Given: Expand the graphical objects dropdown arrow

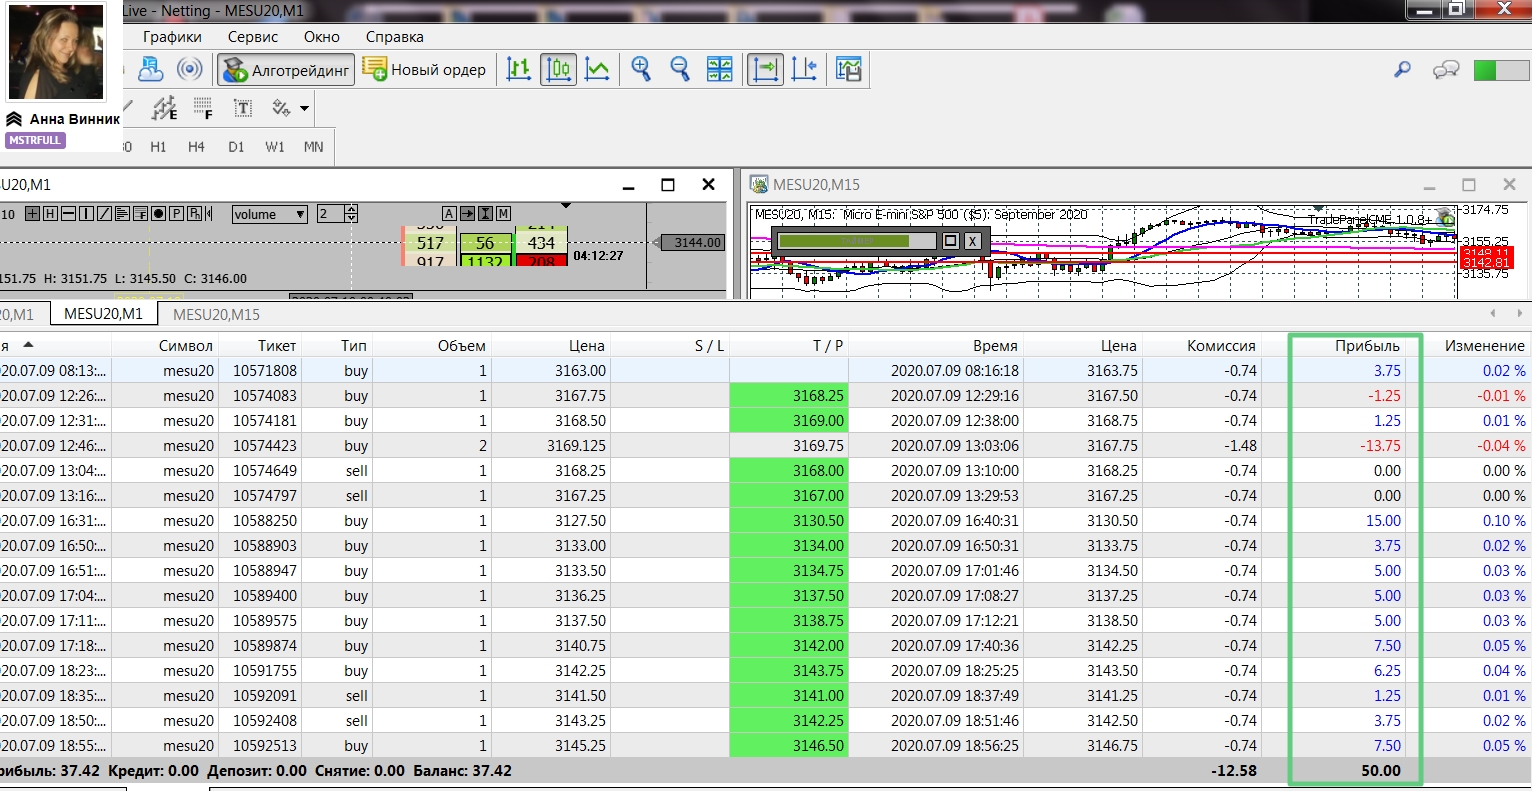Looking at the screenshot, I should (x=304, y=108).
